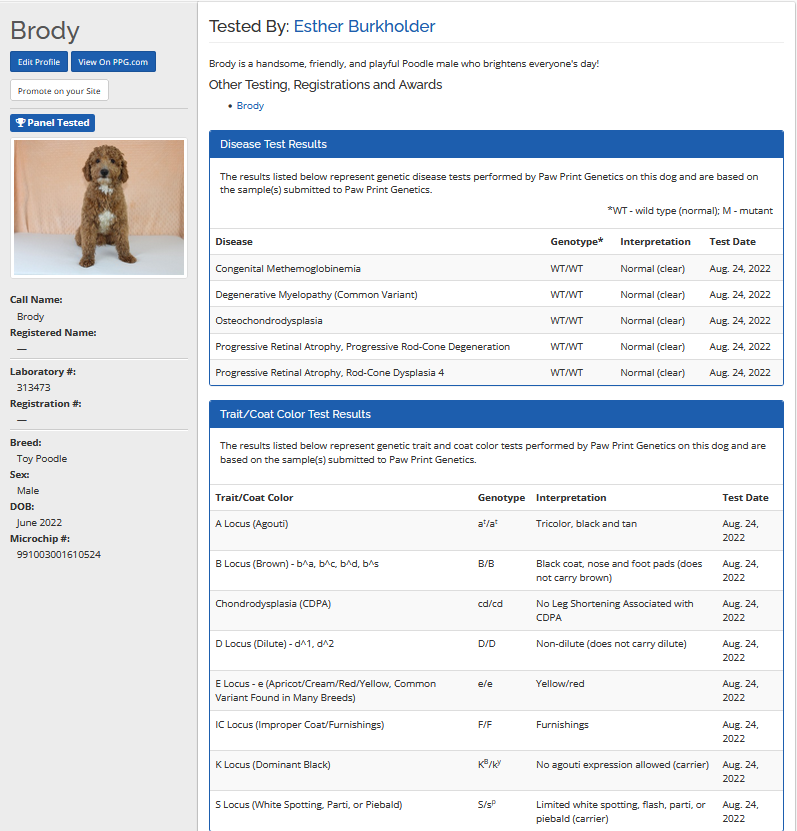
Task: Open Brody's dog photo thumbnail
Action: click(99, 207)
